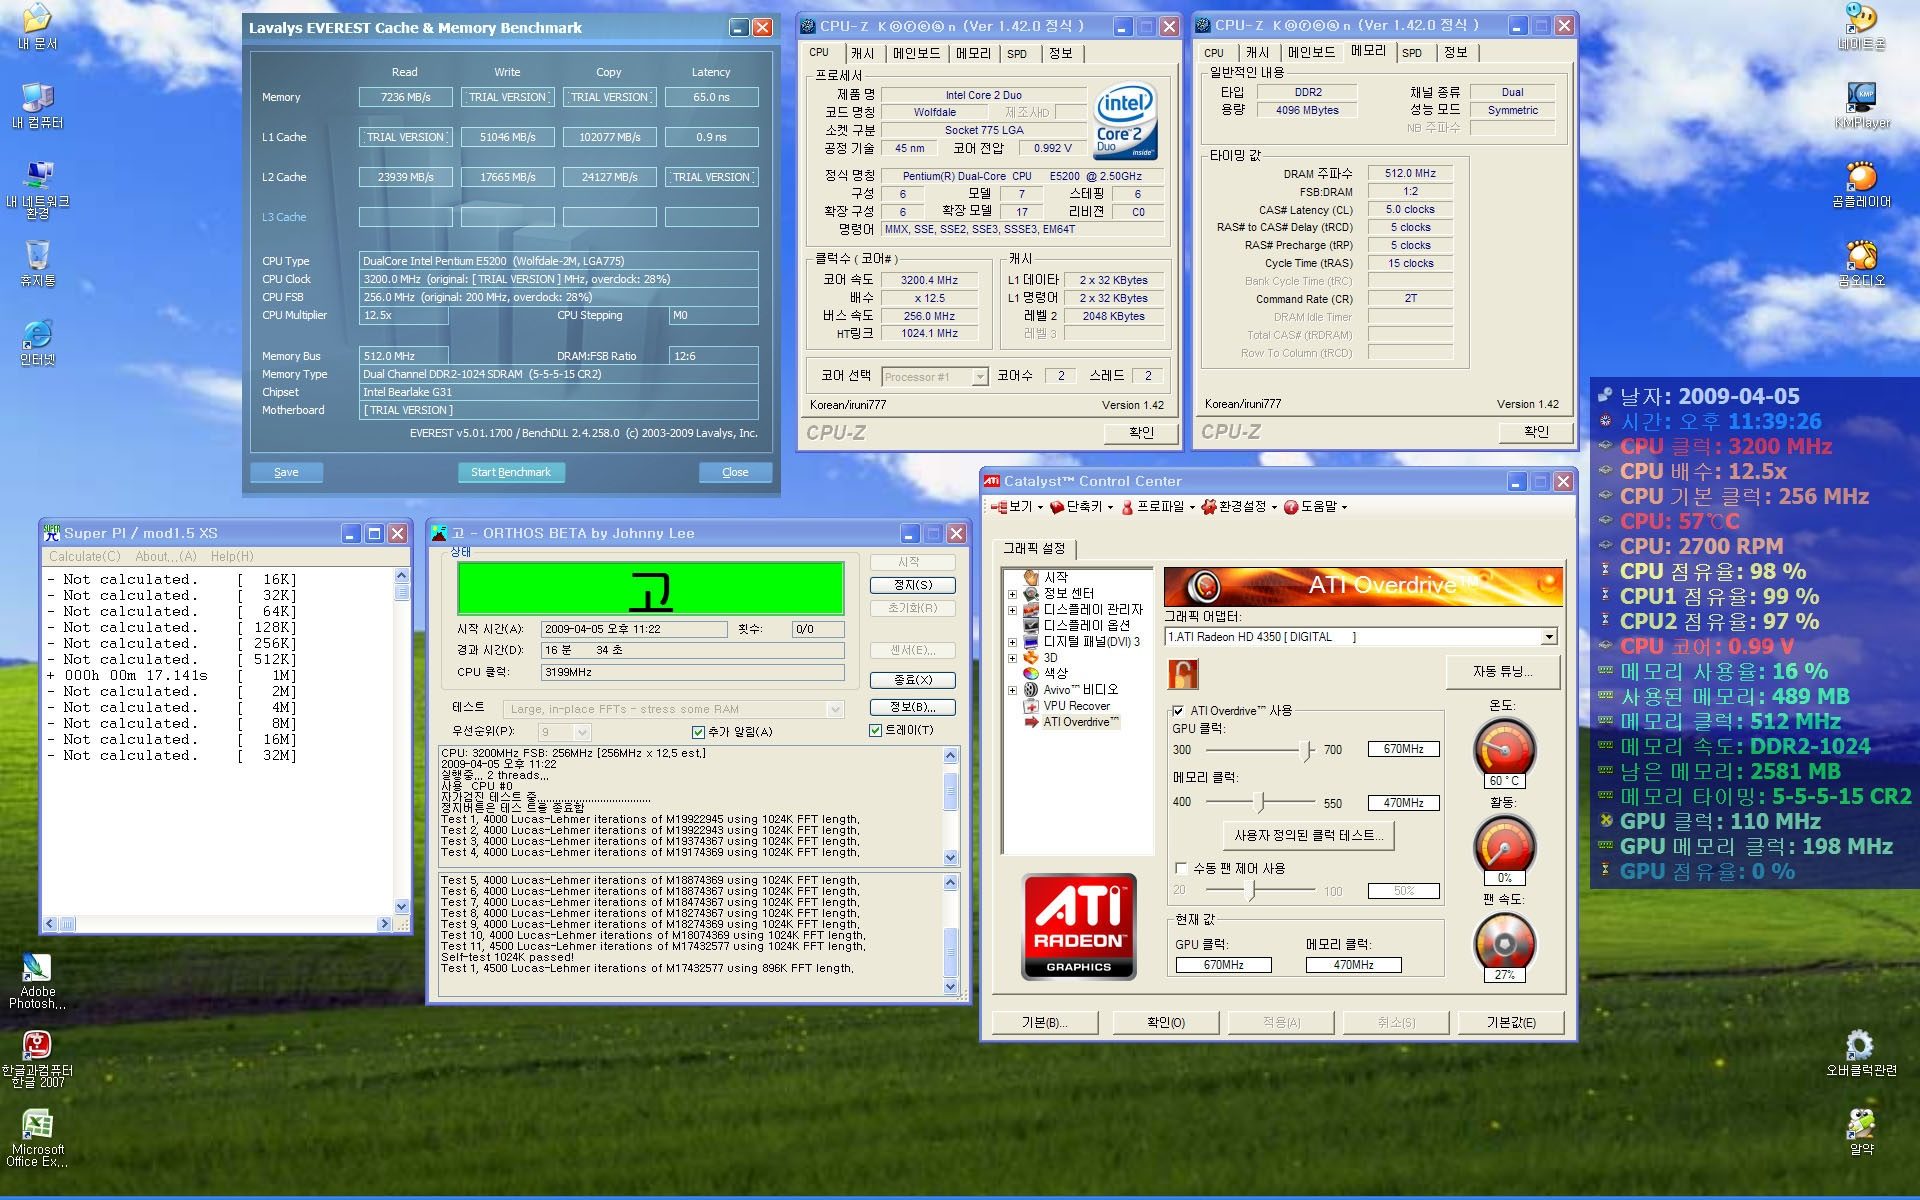Select 시작 item in Catalyst tree
Image resolution: width=1920 pixels, height=1200 pixels.
click(x=1055, y=577)
